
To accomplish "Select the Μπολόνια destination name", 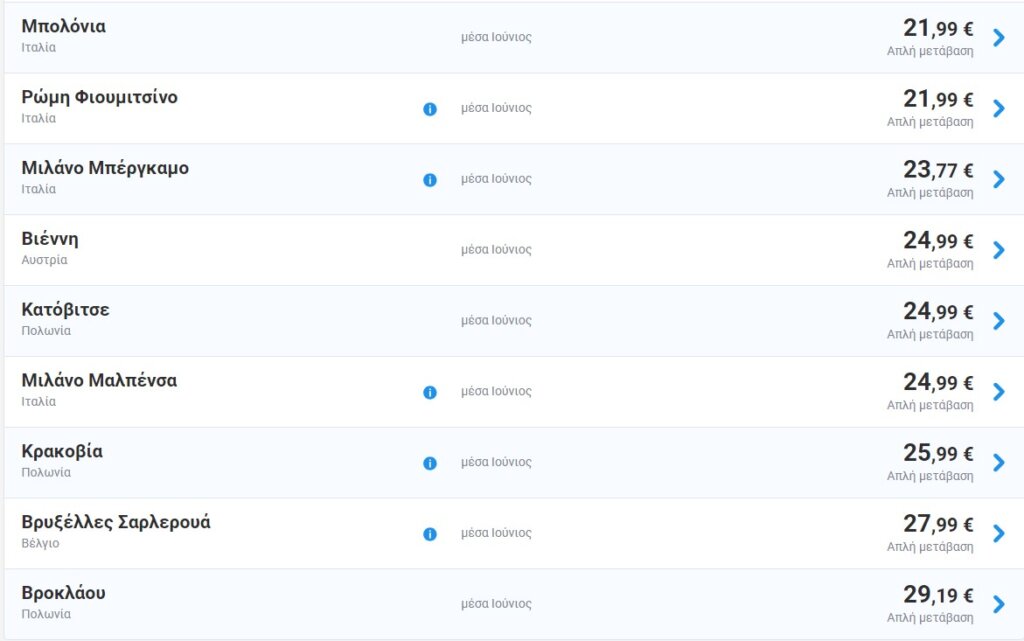I will [x=64, y=27].
